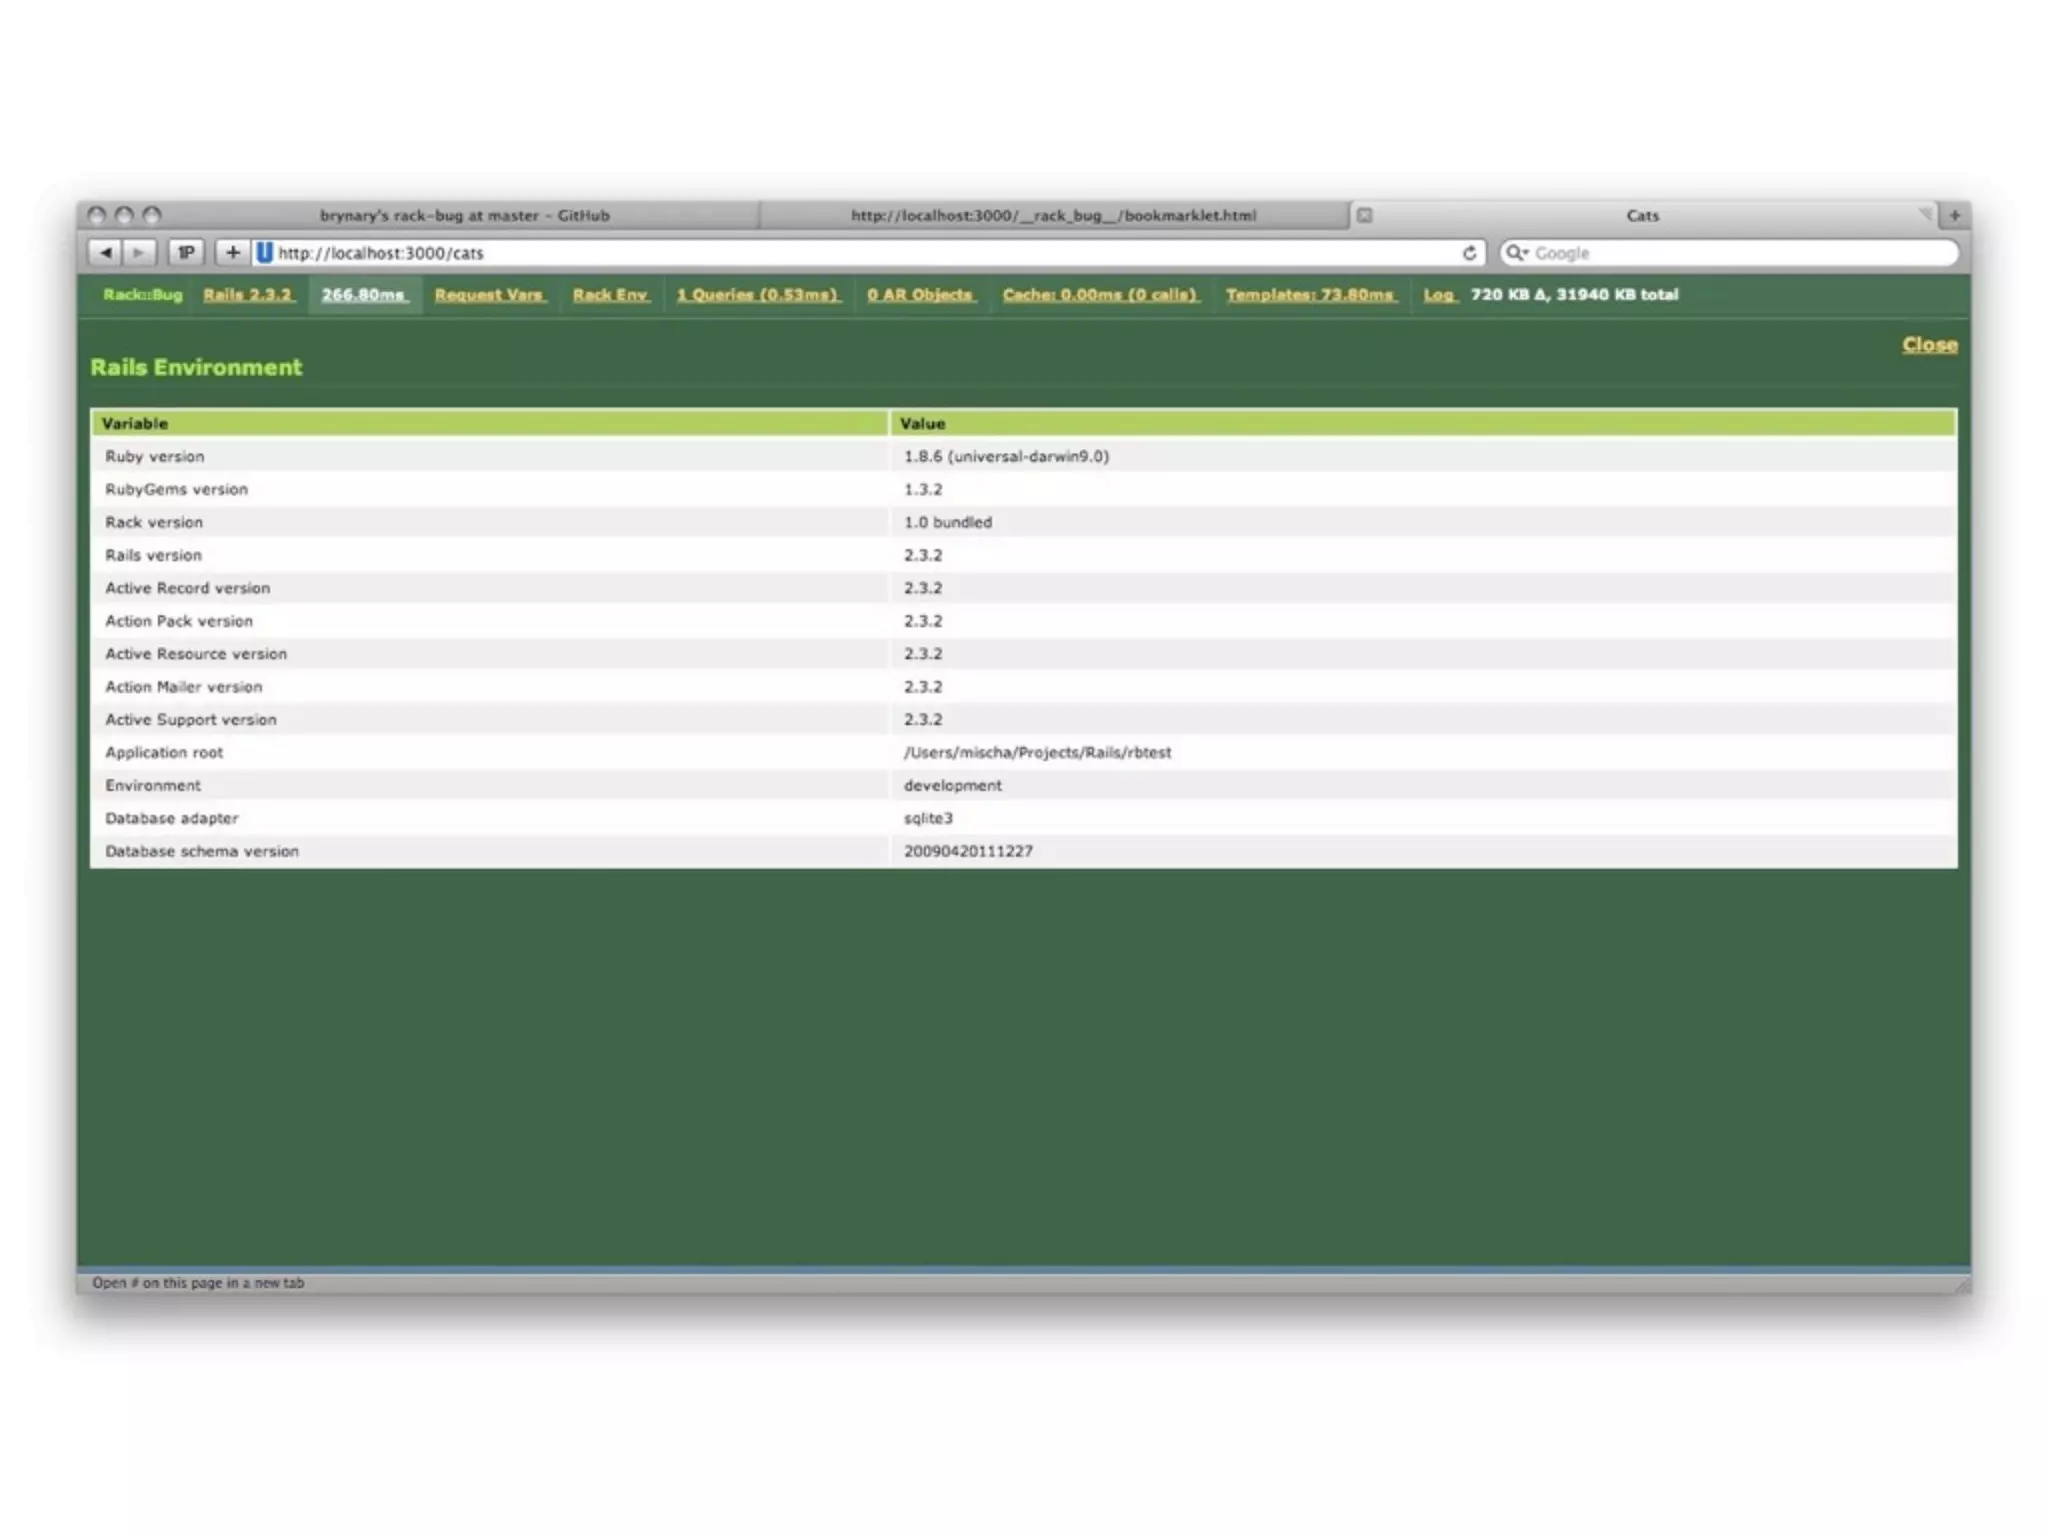
Task: Select the Rack version row label
Action: pyautogui.click(x=154, y=522)
